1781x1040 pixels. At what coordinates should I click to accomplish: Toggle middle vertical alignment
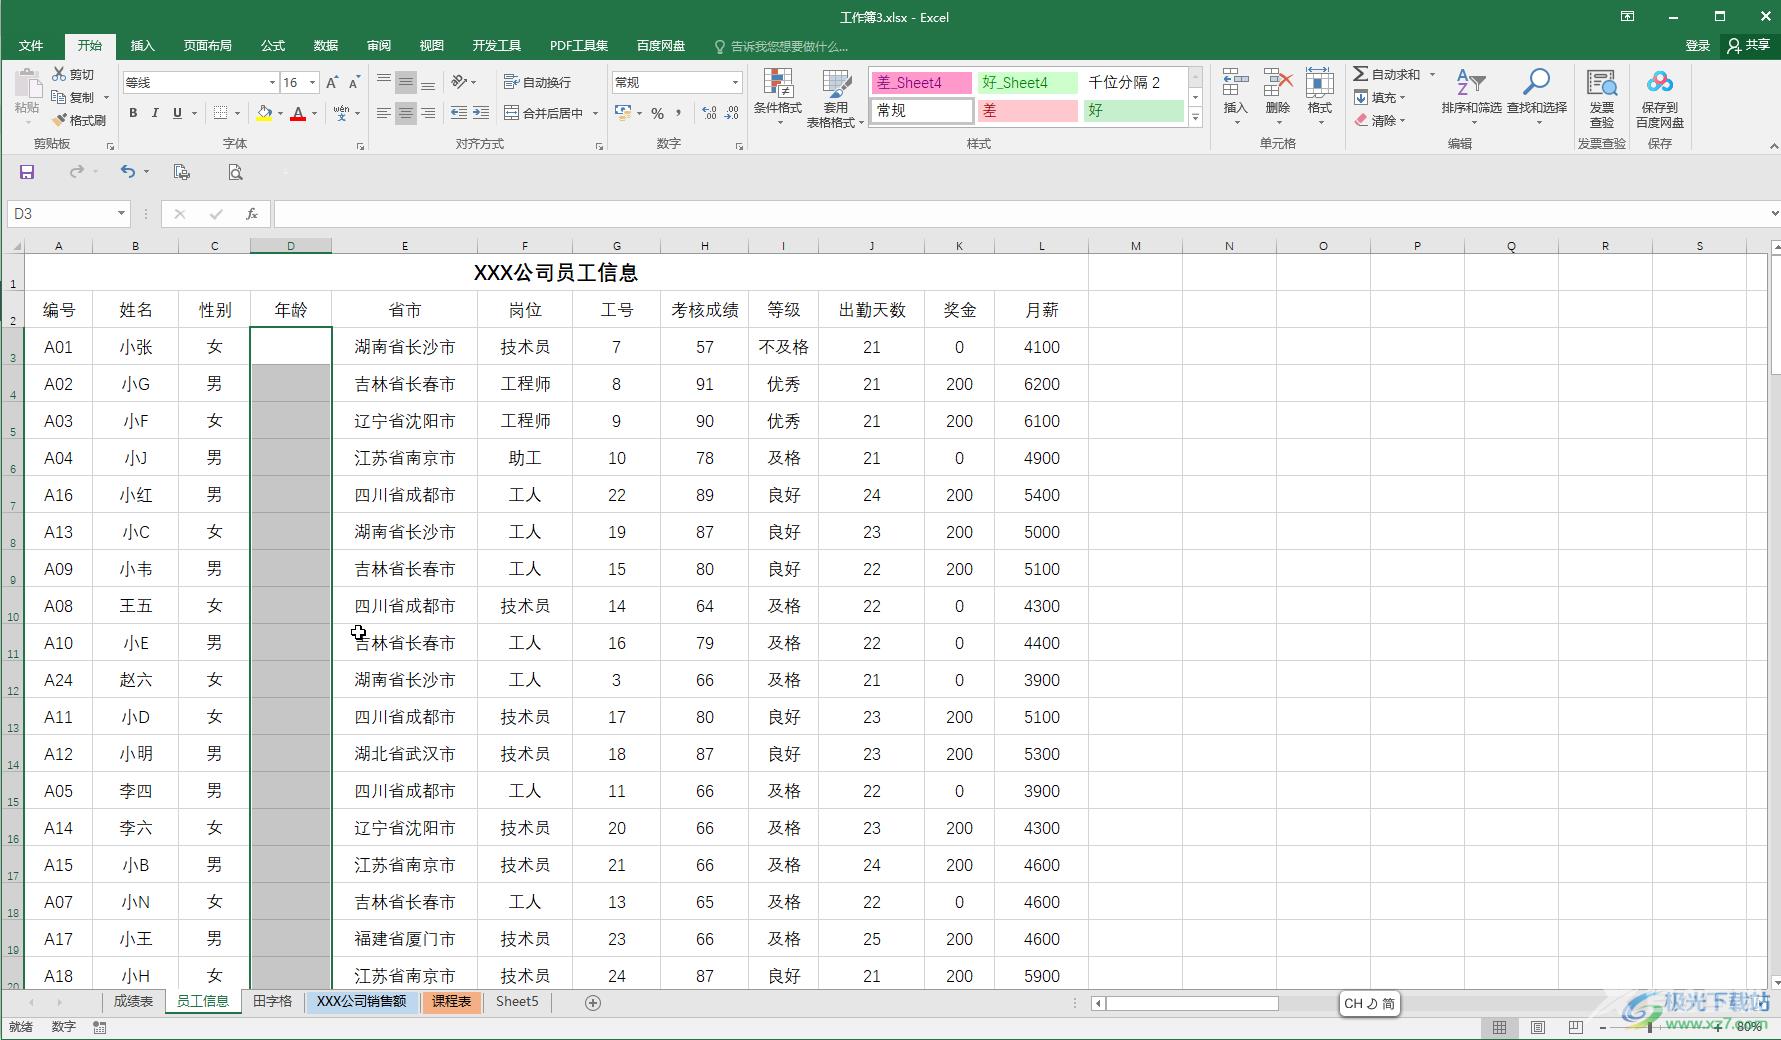click(405, 82)
